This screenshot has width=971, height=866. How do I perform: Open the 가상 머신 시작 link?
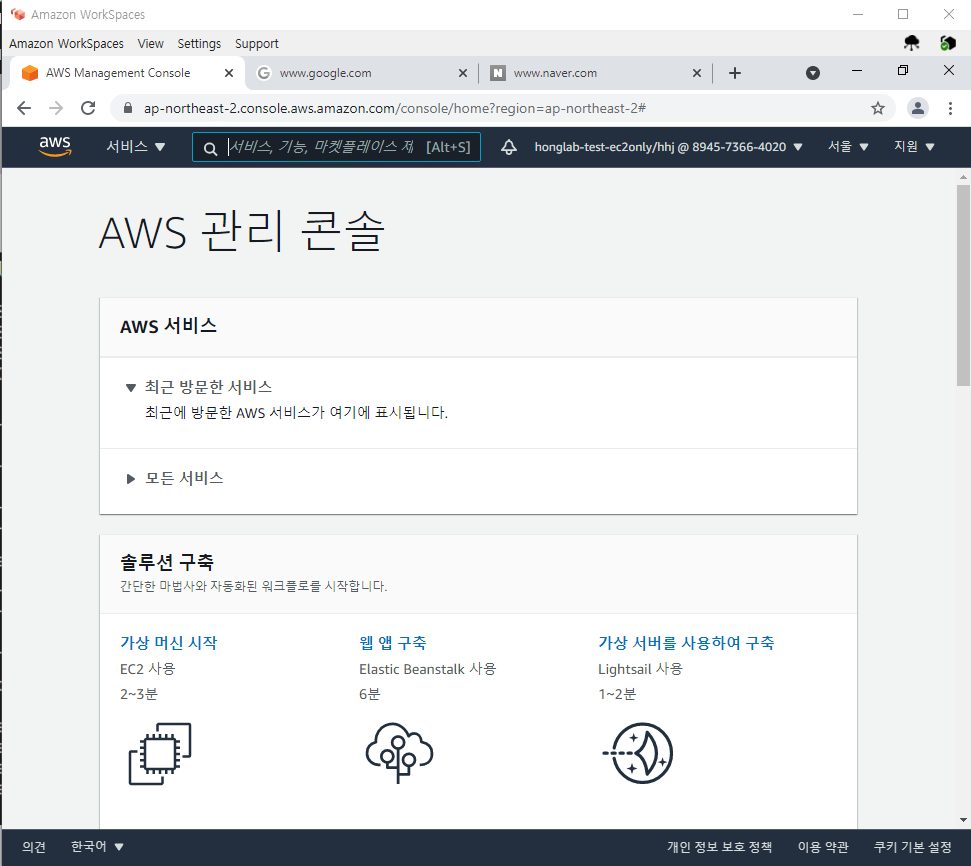pos(168,642)
